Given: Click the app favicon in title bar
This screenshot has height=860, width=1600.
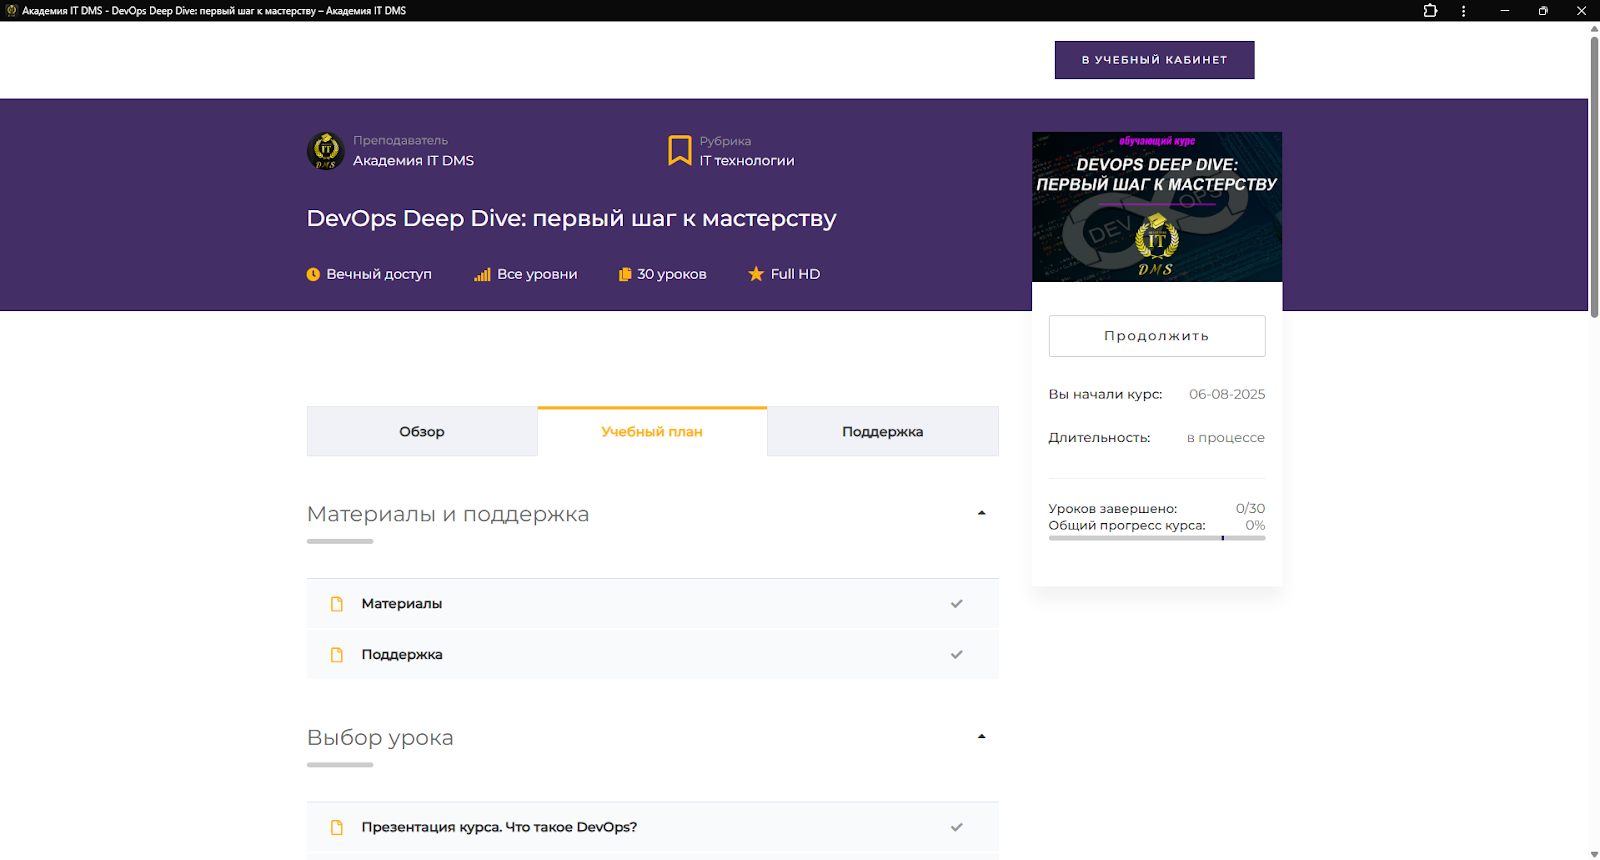Looking at the screenshot, I should click(x=12, y=11).
